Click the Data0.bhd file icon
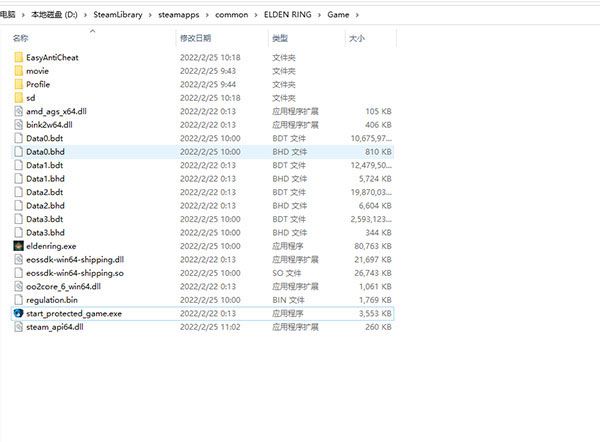 [x=19, y=152]
